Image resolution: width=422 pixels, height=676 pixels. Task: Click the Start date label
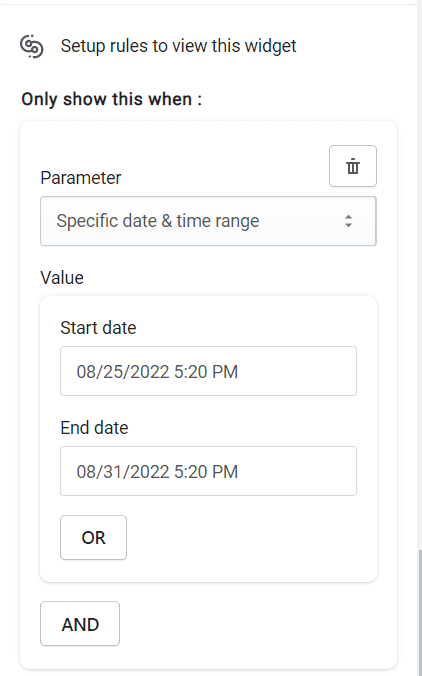point(98,328)
